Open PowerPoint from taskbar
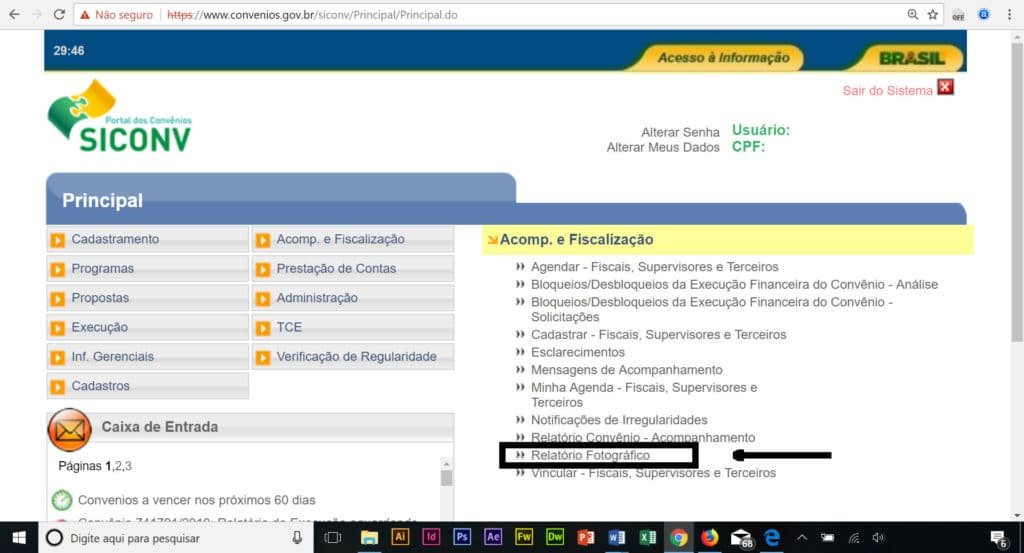The height and width of the screenshot is (553, 1024). pyautogui.click(x=586, y=537)
